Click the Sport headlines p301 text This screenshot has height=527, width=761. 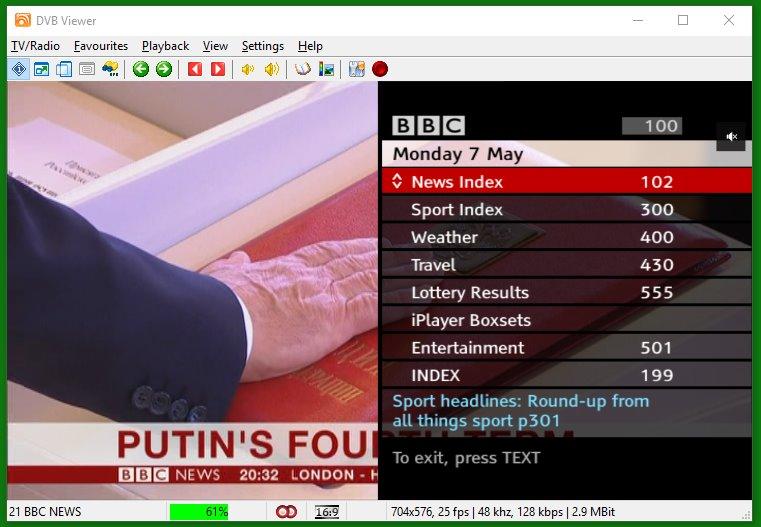pyautogui.click(x=521, y=411)
